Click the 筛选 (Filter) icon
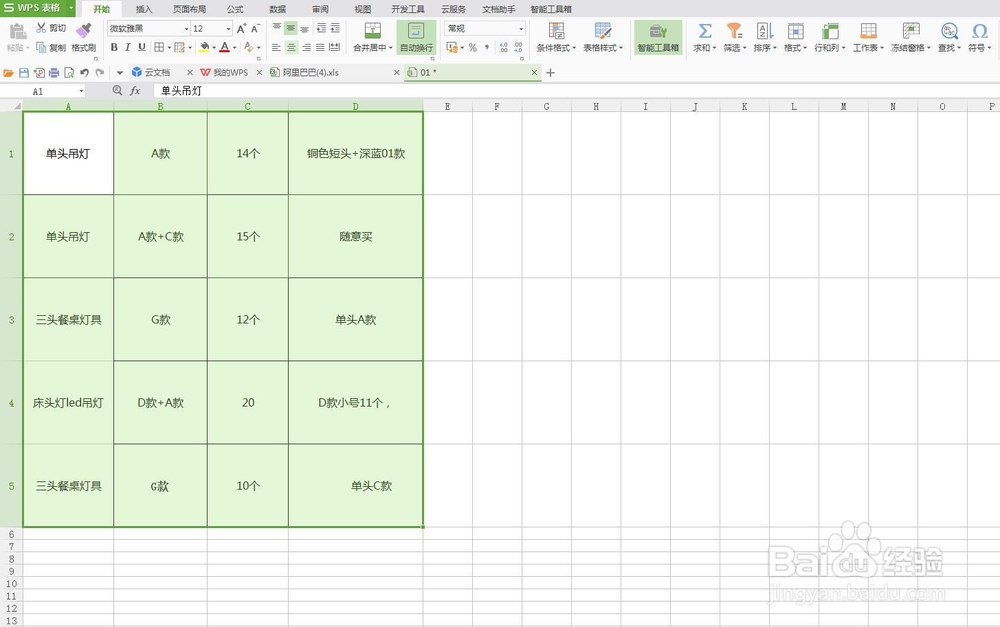This screenshot has width=1000, height=627. coord(733,35)
